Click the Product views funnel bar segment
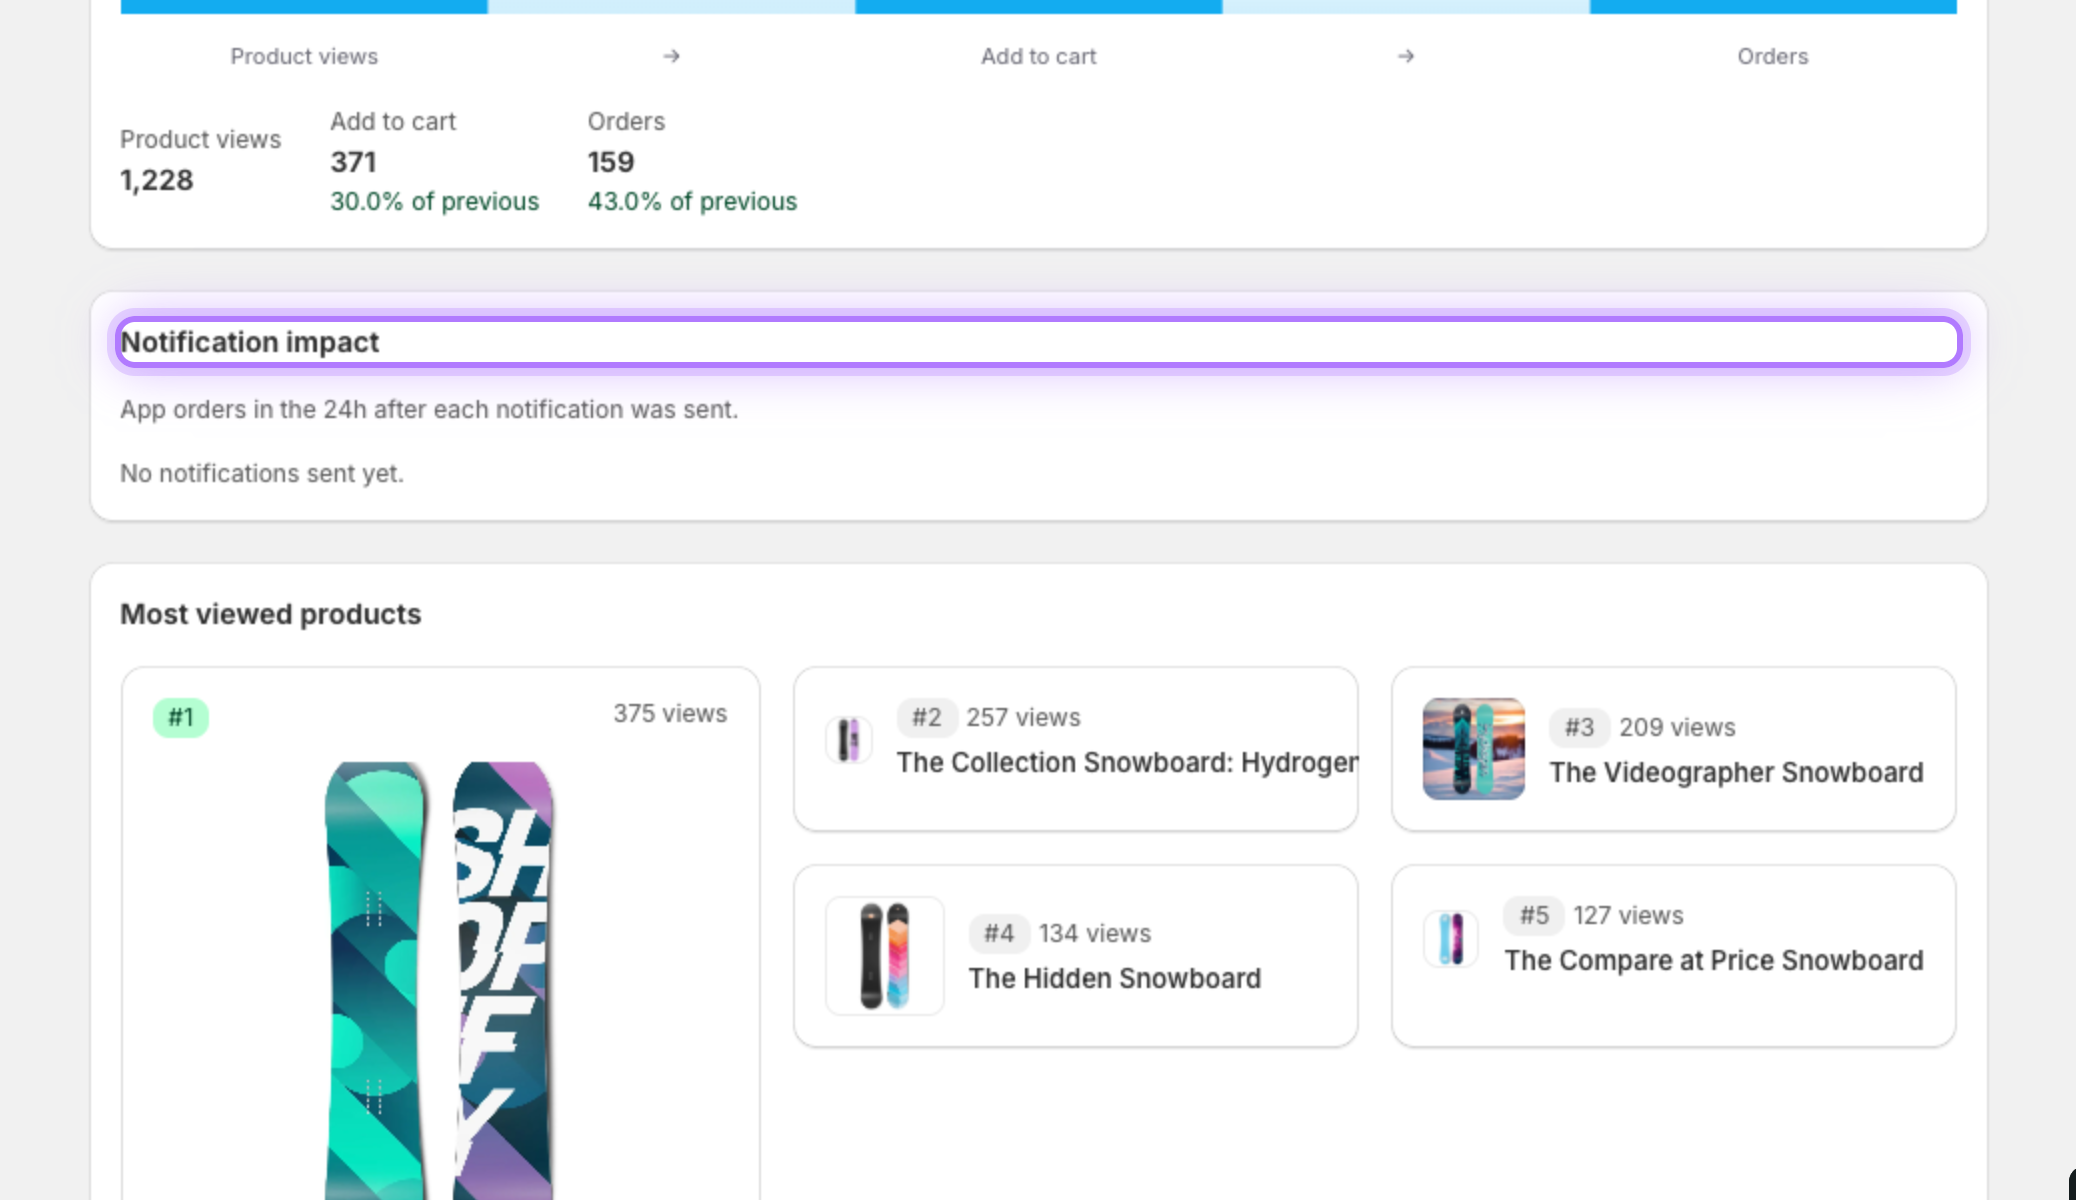Screen dimensions: 2076x1200 tap(304, 6)
